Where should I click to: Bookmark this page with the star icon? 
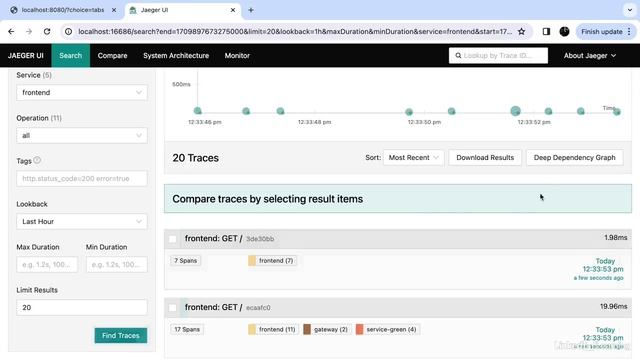pos(521,31)
